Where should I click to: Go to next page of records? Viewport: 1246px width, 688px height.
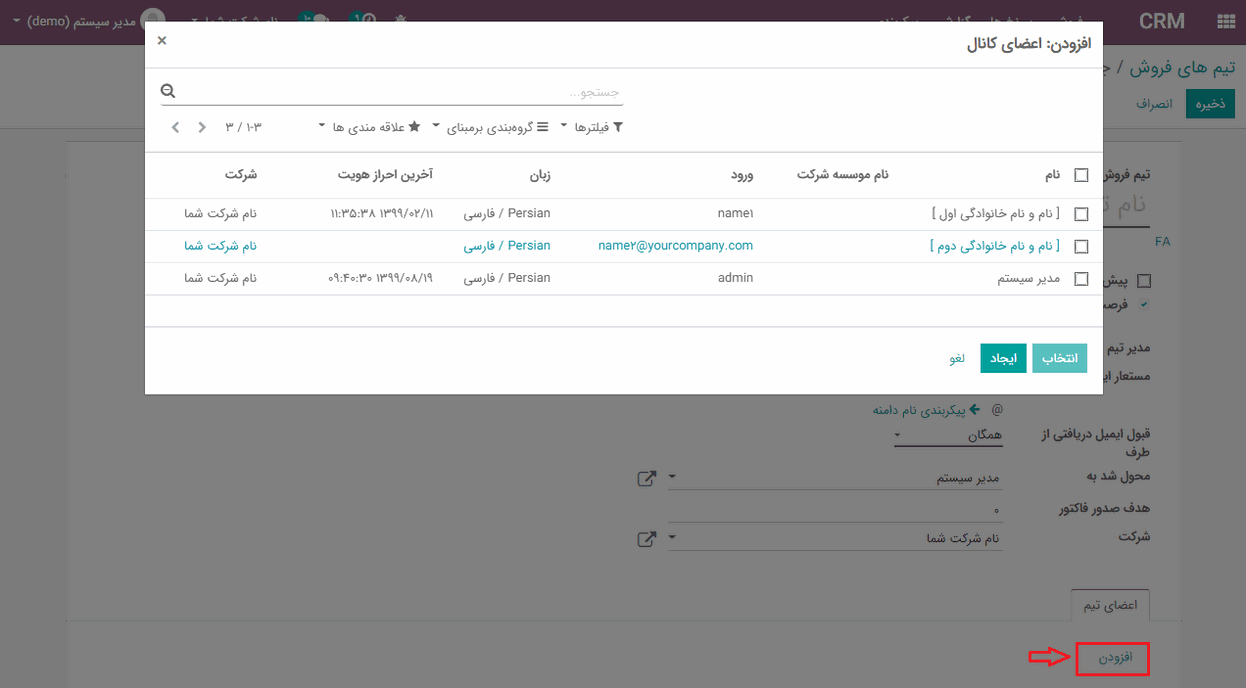coord(176,127)
